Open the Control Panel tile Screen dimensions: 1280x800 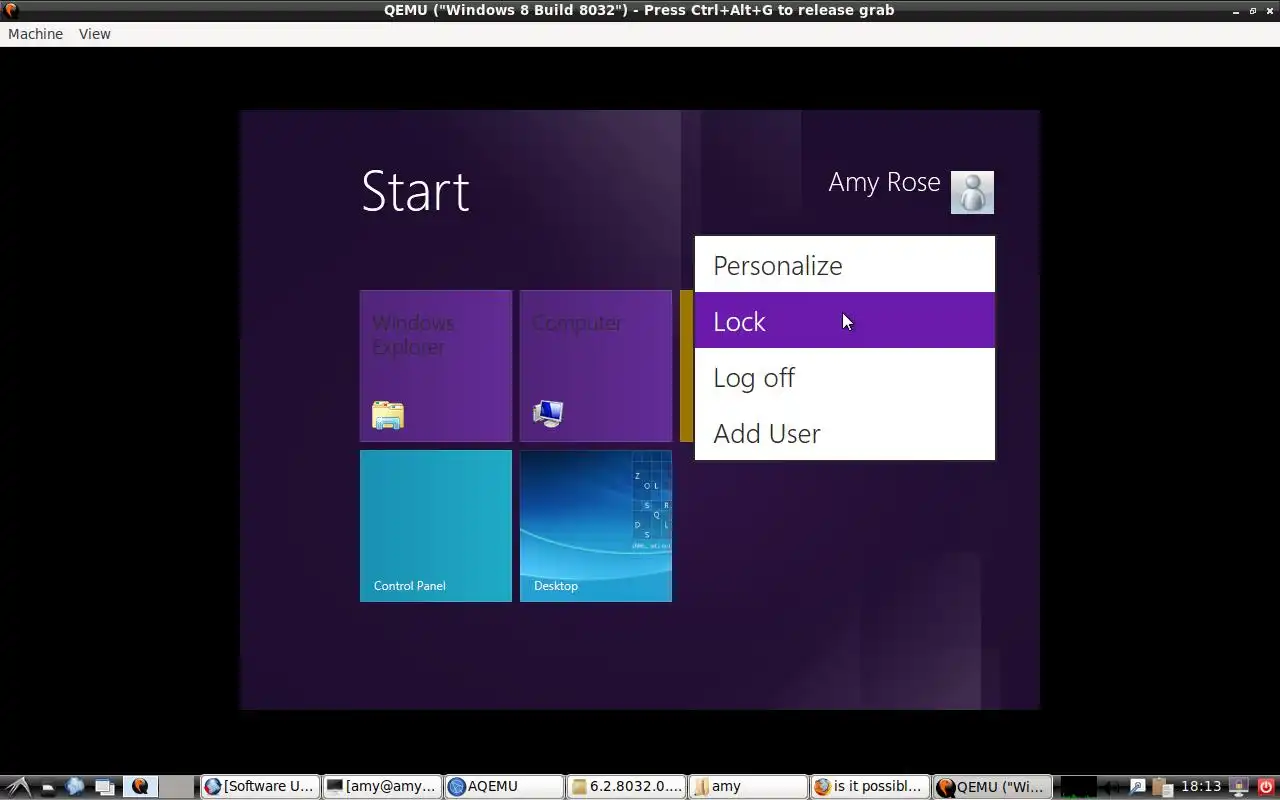pos(436,526)
